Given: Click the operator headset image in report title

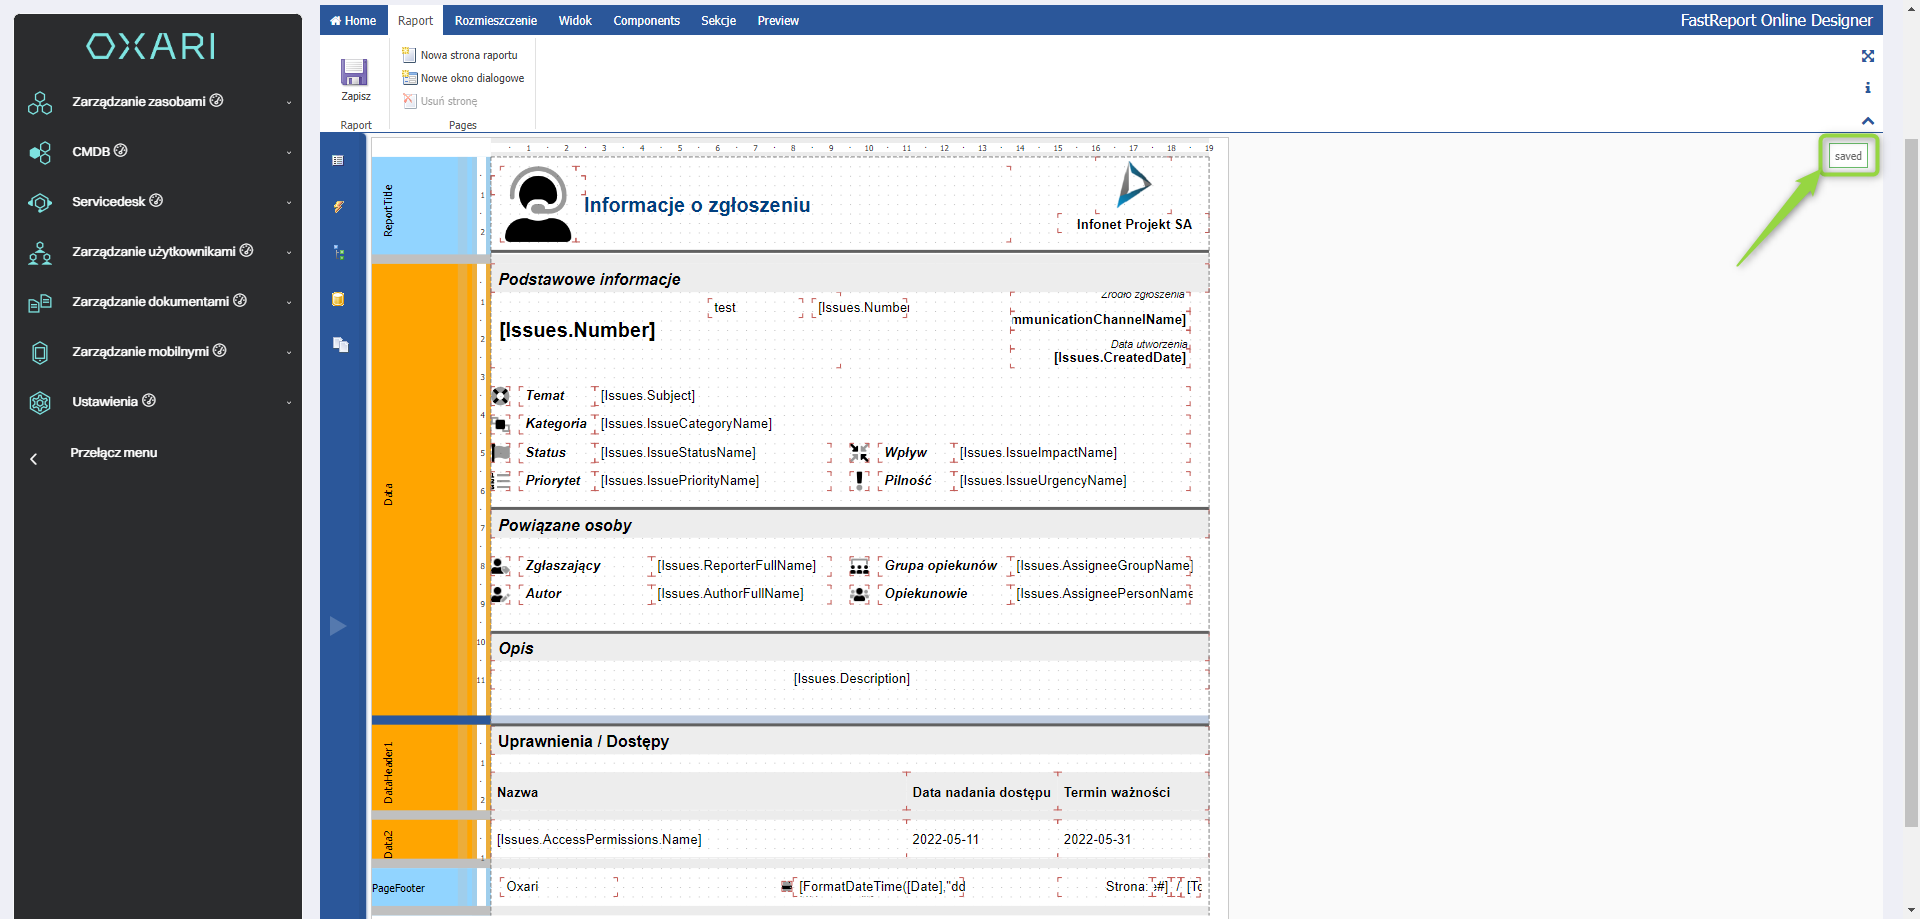Looking at the screenshot, I should [x=538, y=205].
